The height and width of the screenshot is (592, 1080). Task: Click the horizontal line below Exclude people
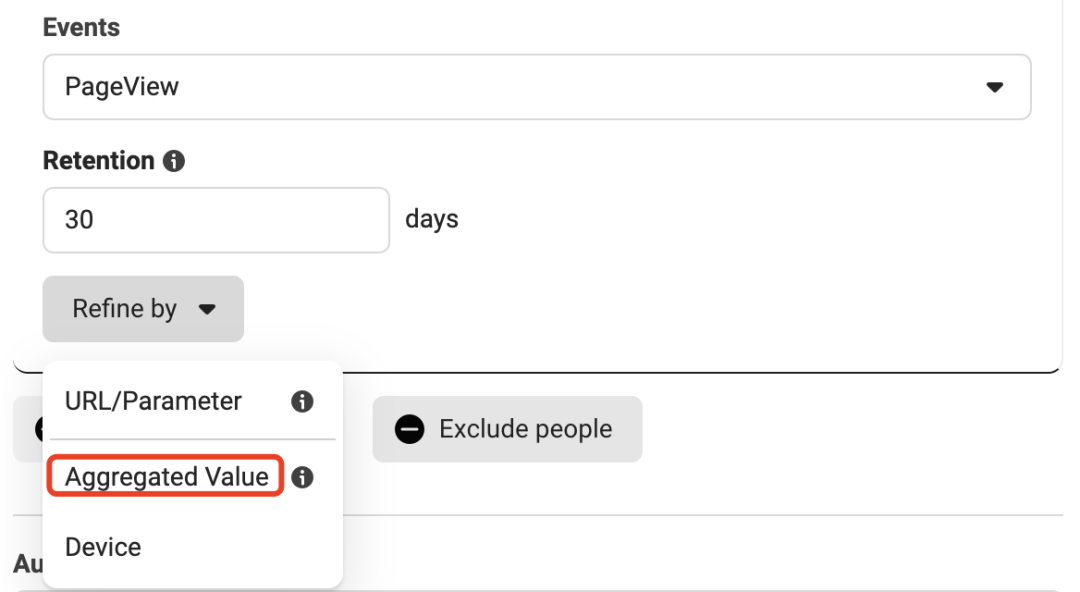[x=700, y=516]
